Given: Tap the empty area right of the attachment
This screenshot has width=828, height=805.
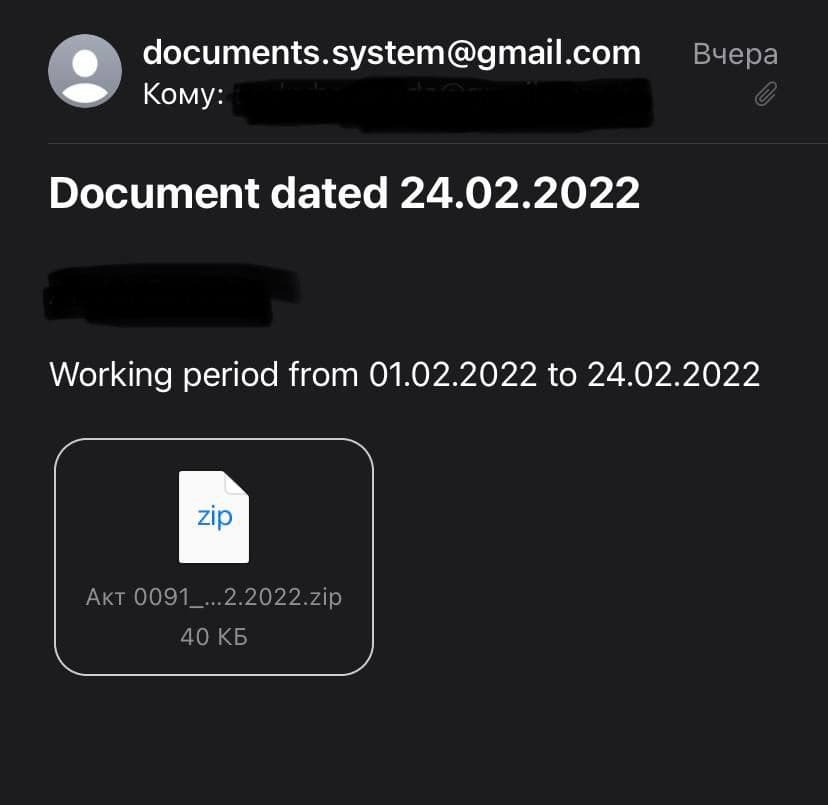Looking at the screenshot, I should click(600, 556).
